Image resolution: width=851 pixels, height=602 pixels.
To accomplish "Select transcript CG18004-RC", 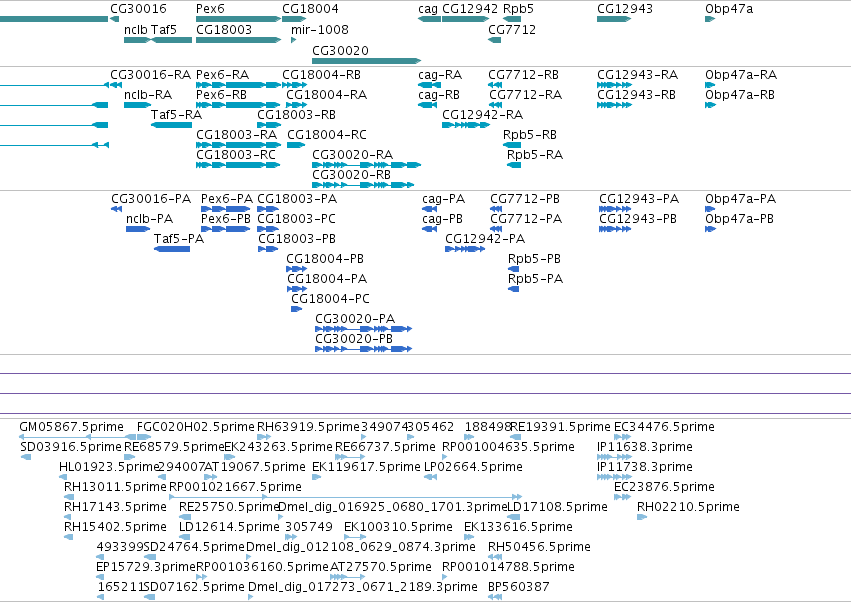I will [x=296, y=145].
